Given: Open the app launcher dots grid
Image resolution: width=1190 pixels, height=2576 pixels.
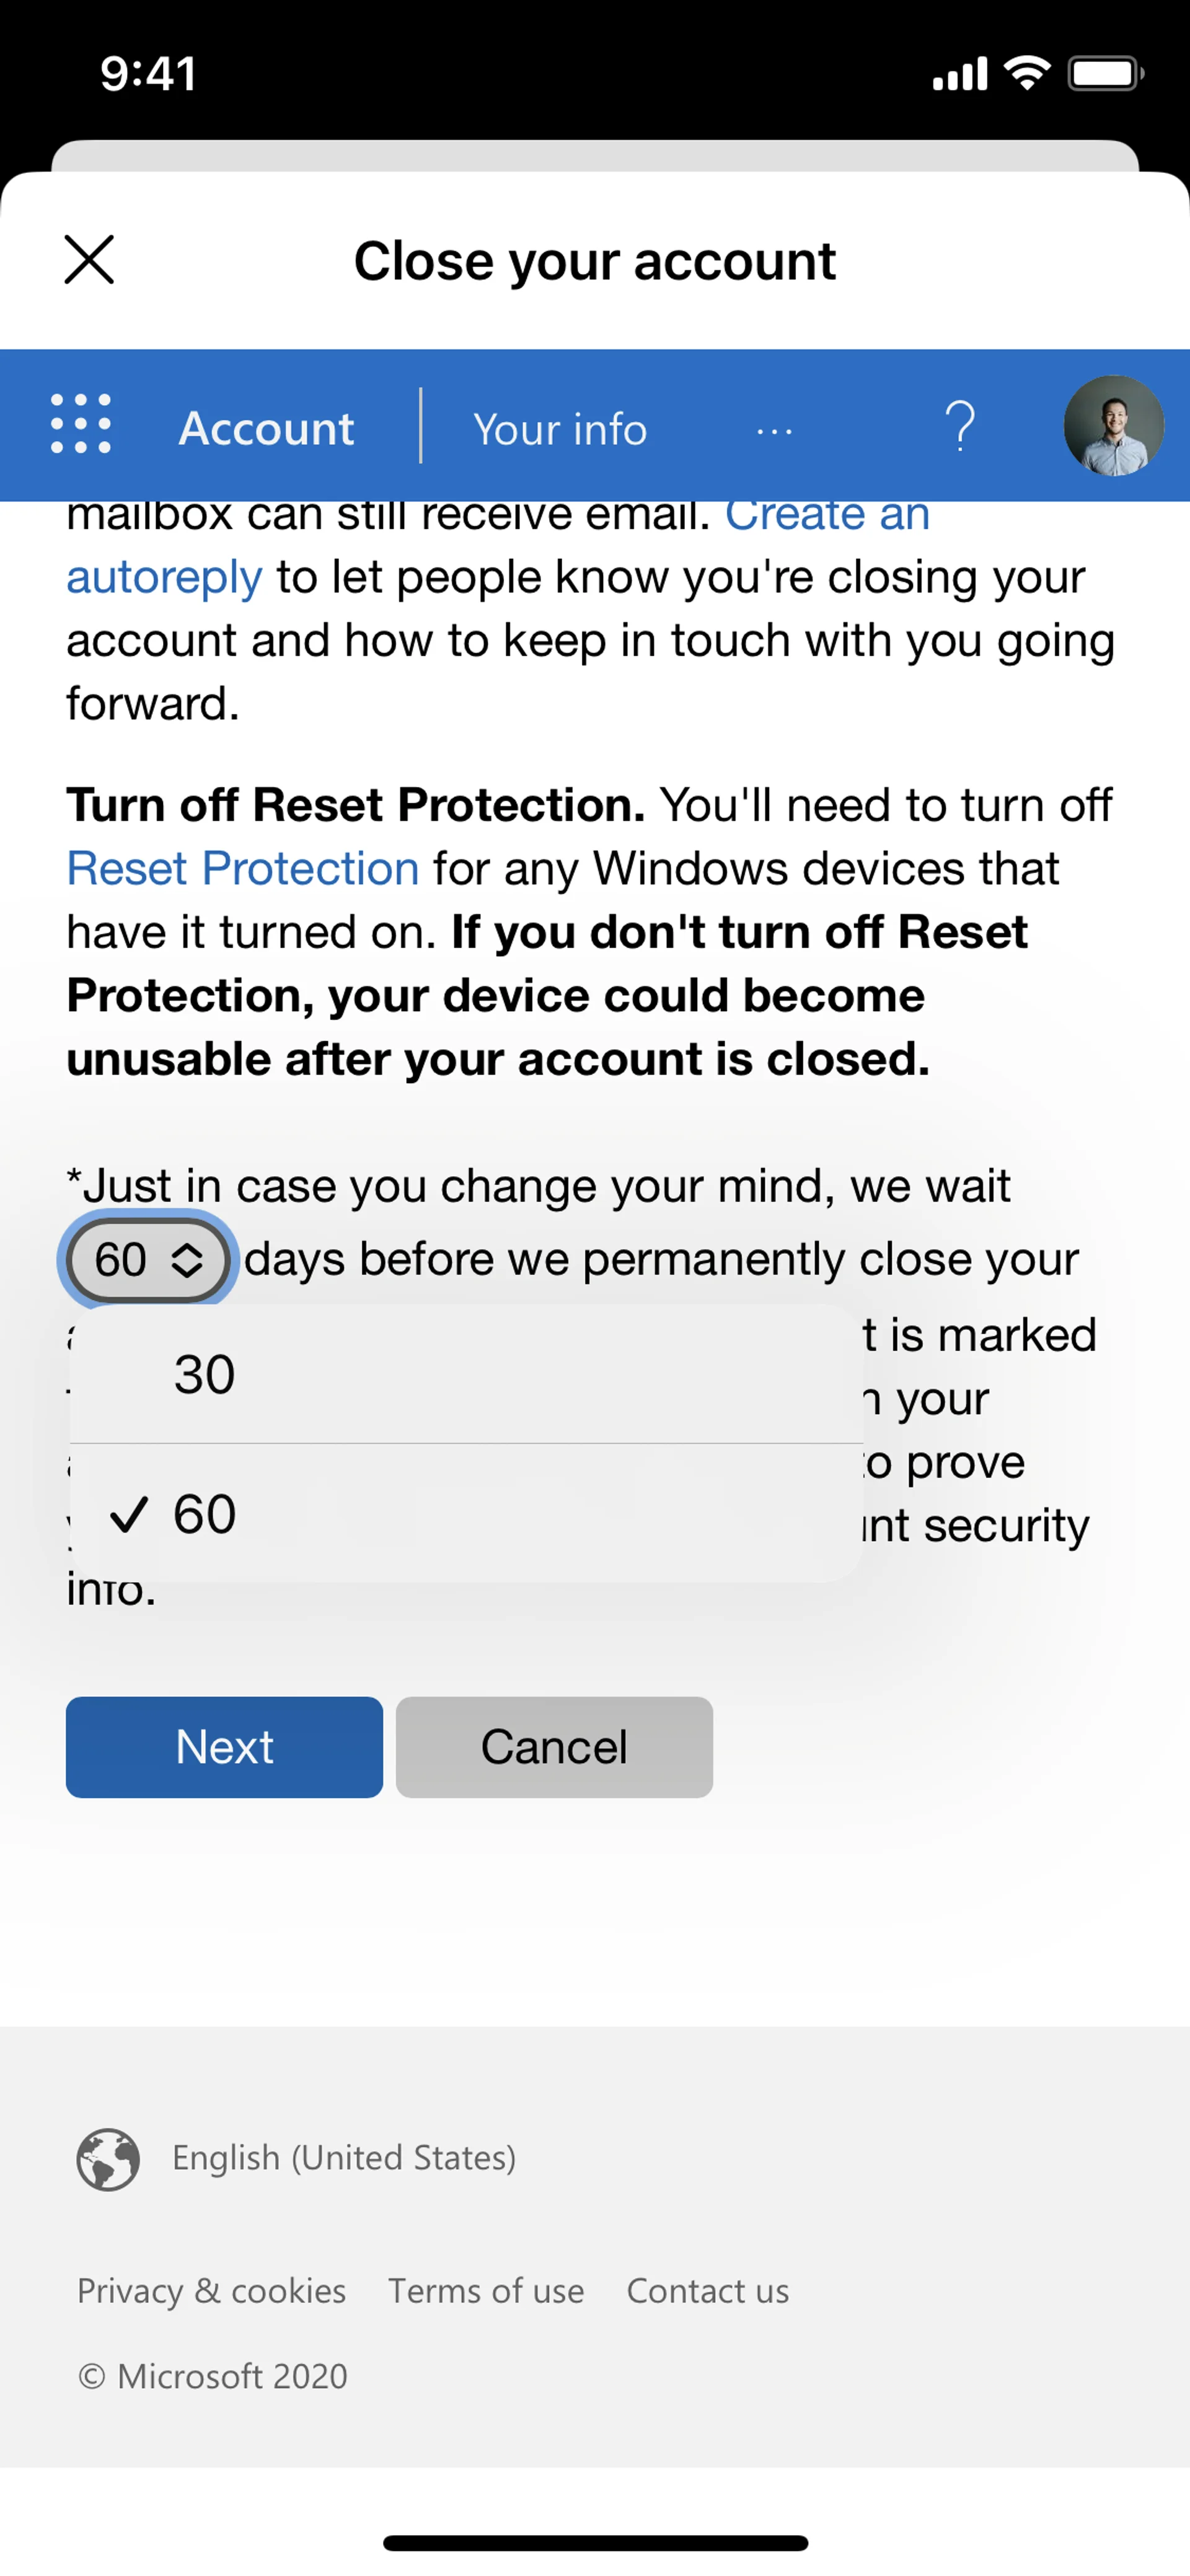Looking at the screenshot, I should (x=81, y=424).
